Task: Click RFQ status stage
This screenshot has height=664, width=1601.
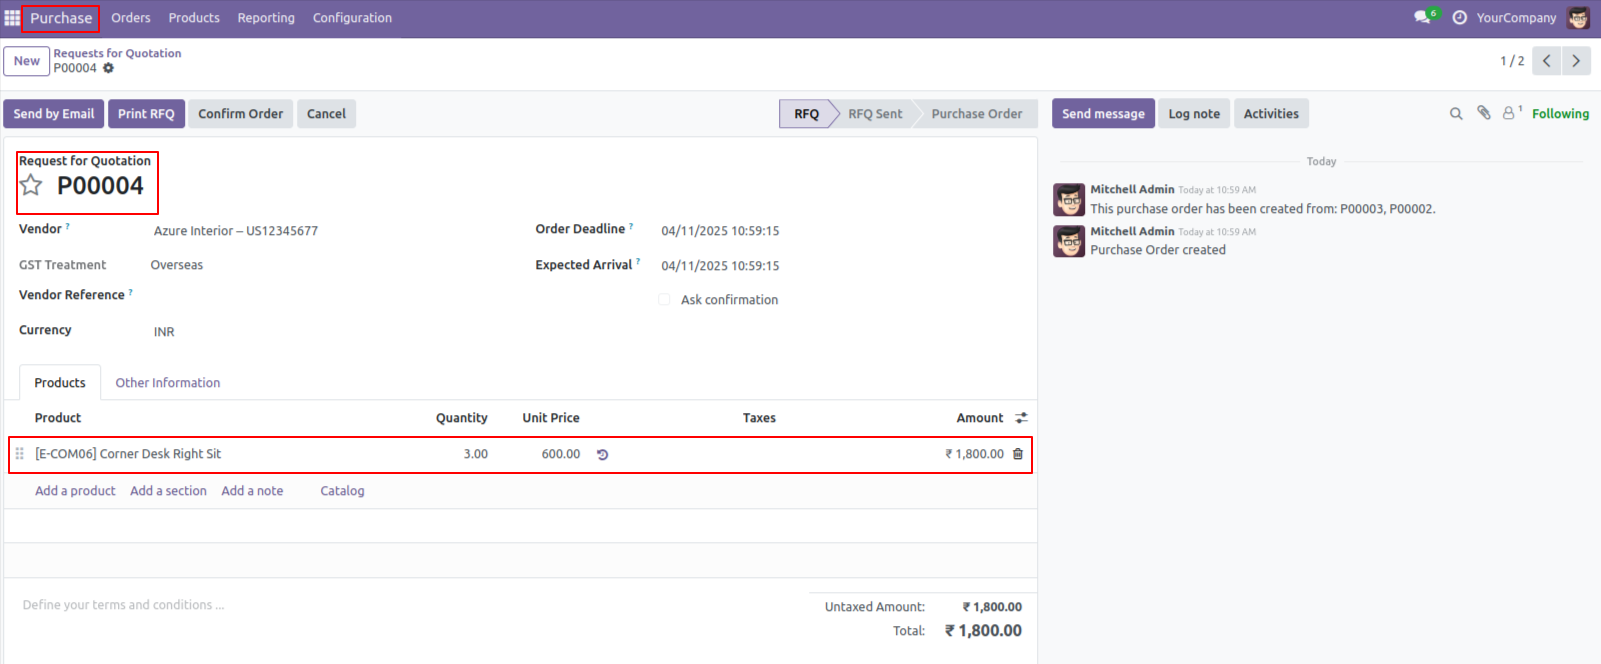Action: (x=806, y=114)
